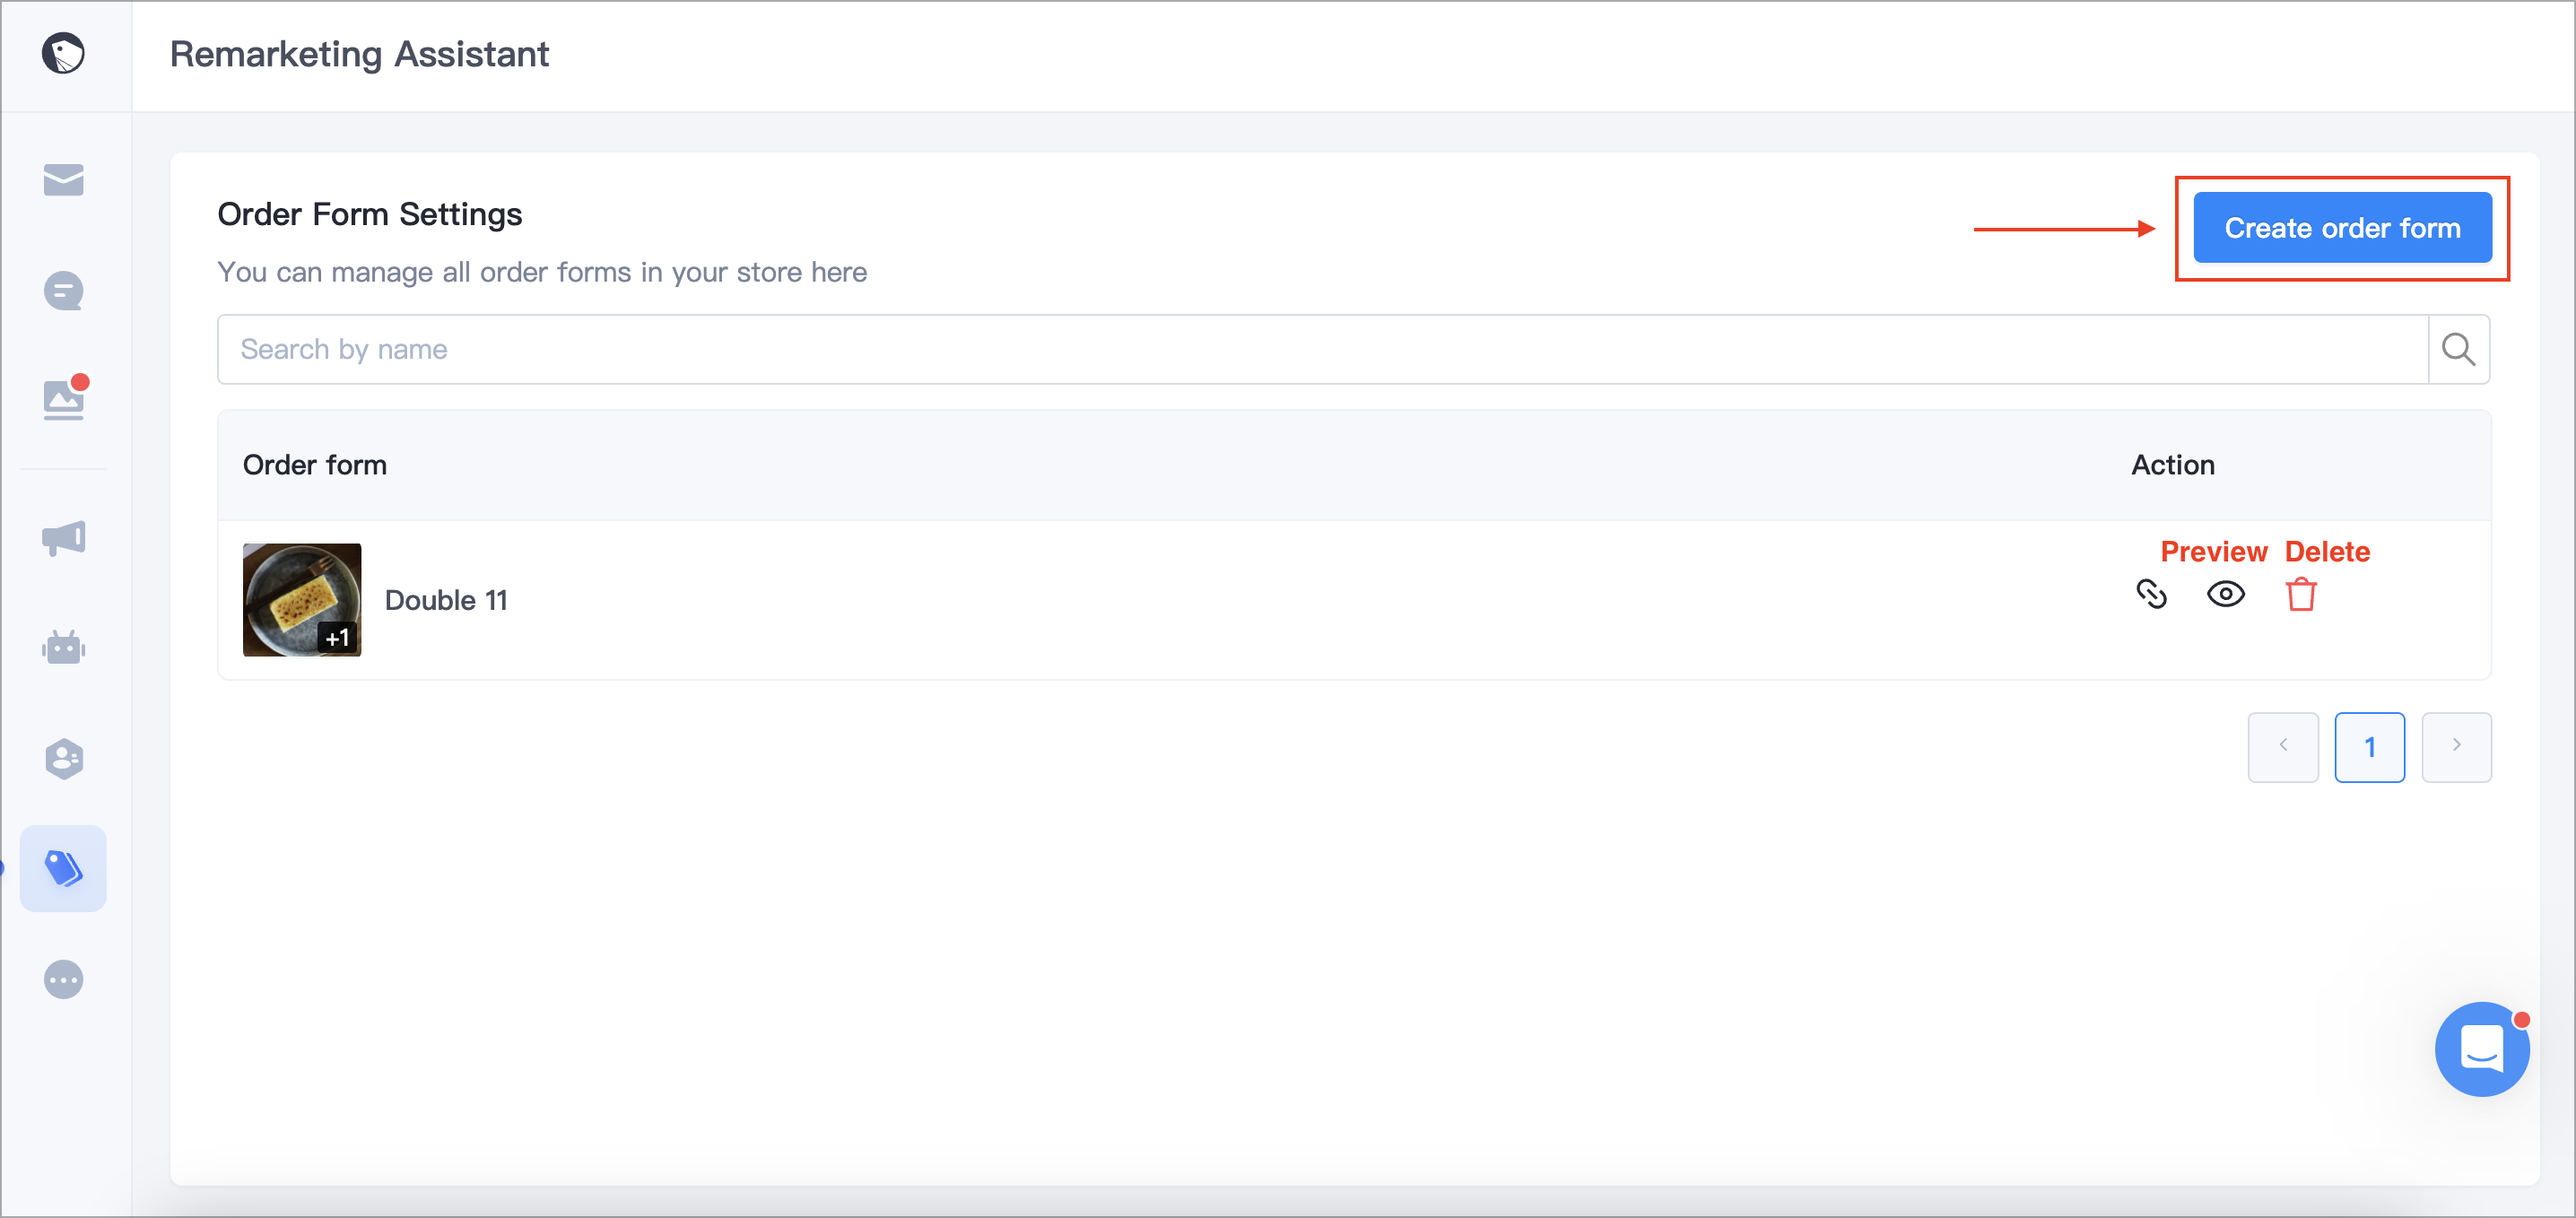
Task: Open the chat message sidebar icon
Action: tap(63, 291)
